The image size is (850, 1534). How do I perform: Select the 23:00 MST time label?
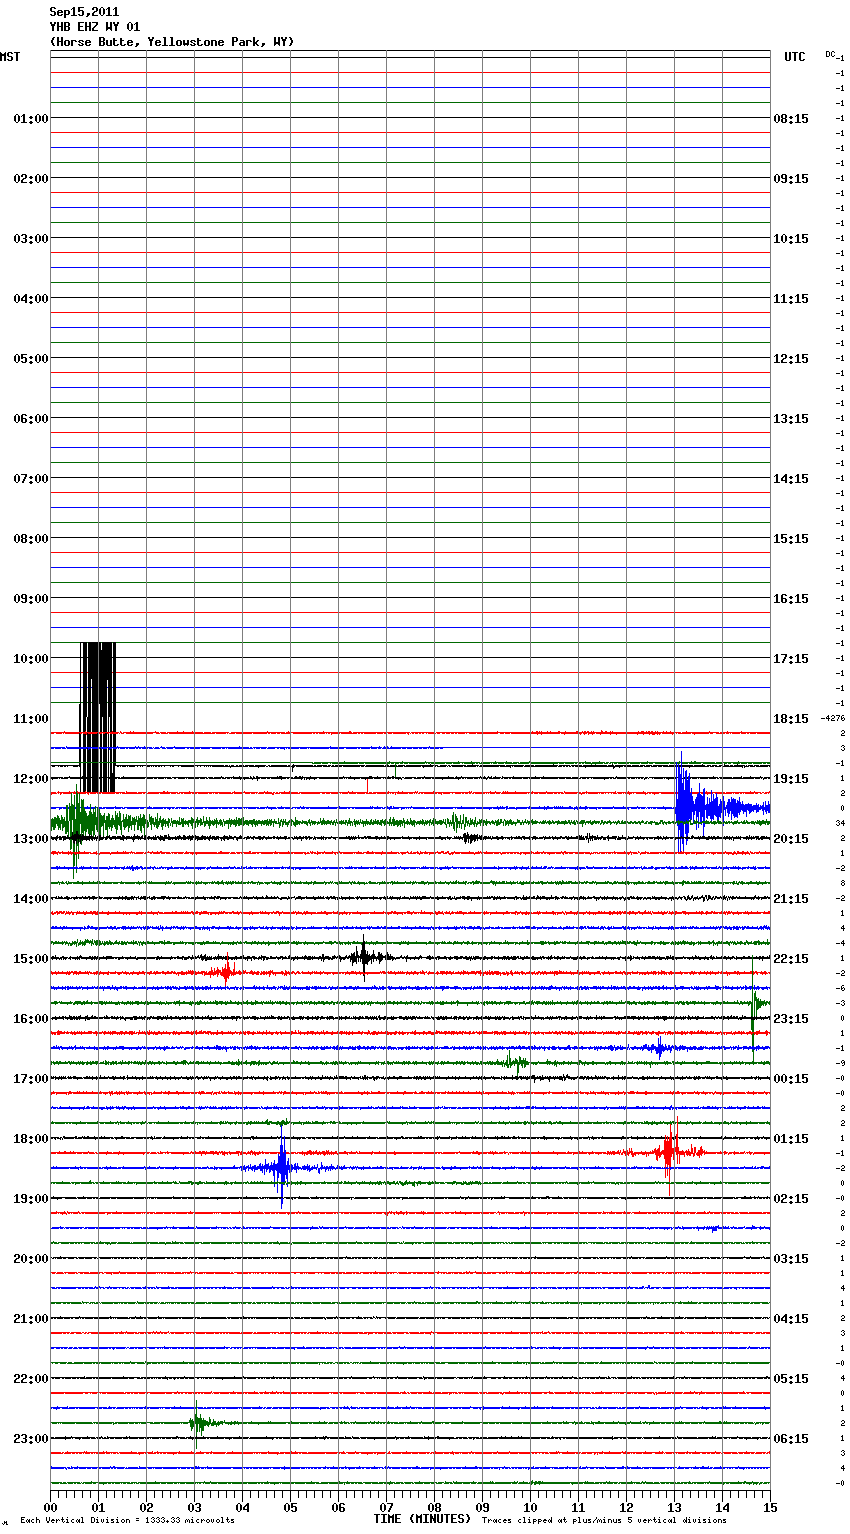click(31, 1439)
